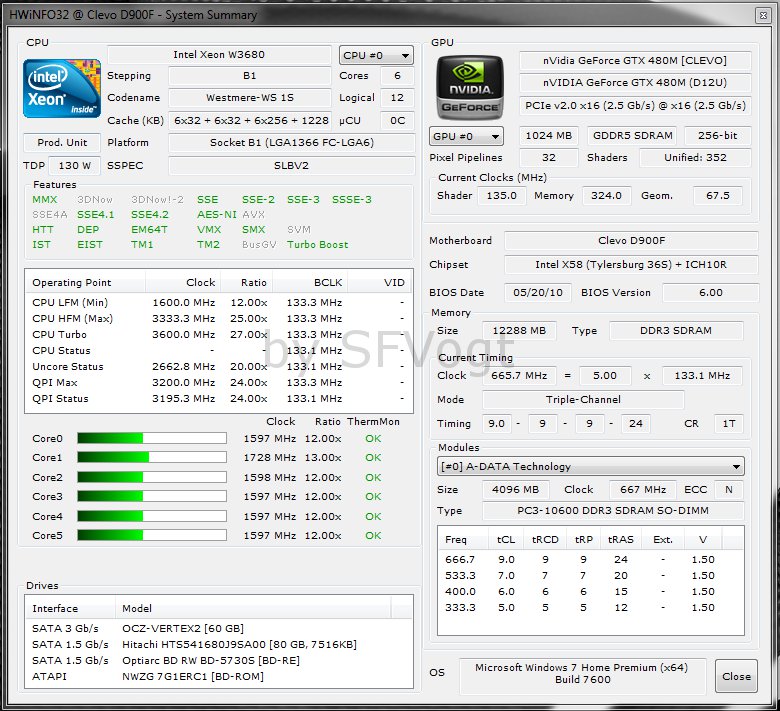
Task: Click the SLBV2 SSPEC field
Action: (x=292, y=165)
